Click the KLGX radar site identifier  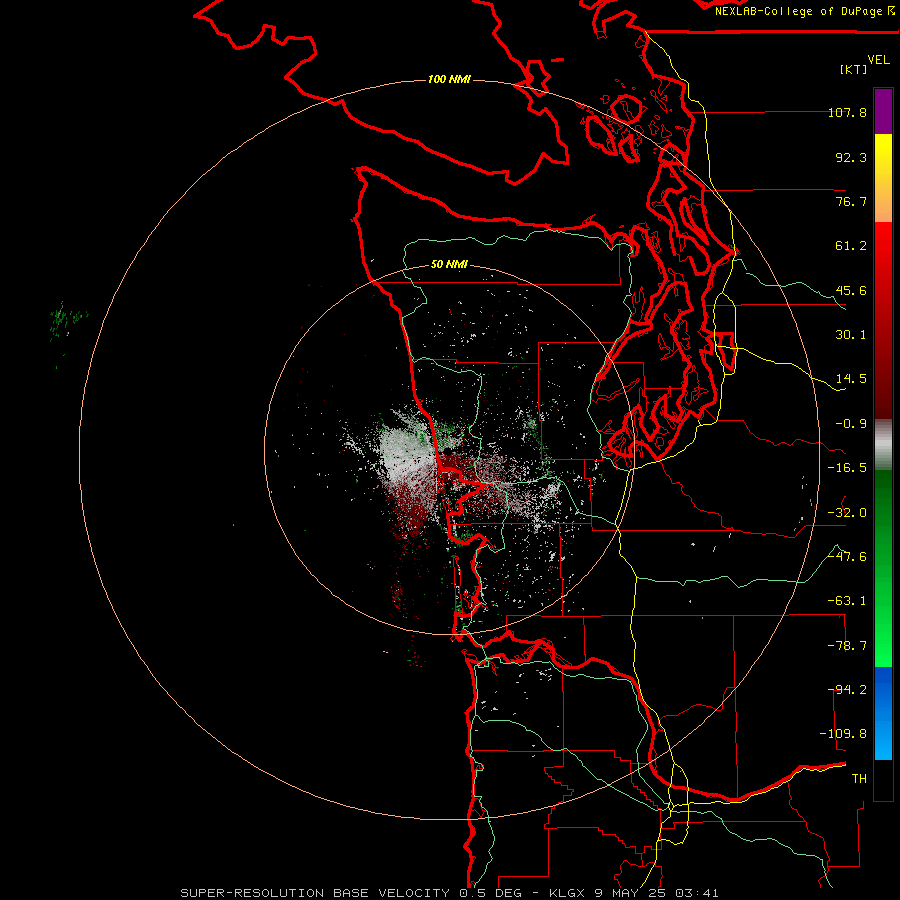click(569, 893)
